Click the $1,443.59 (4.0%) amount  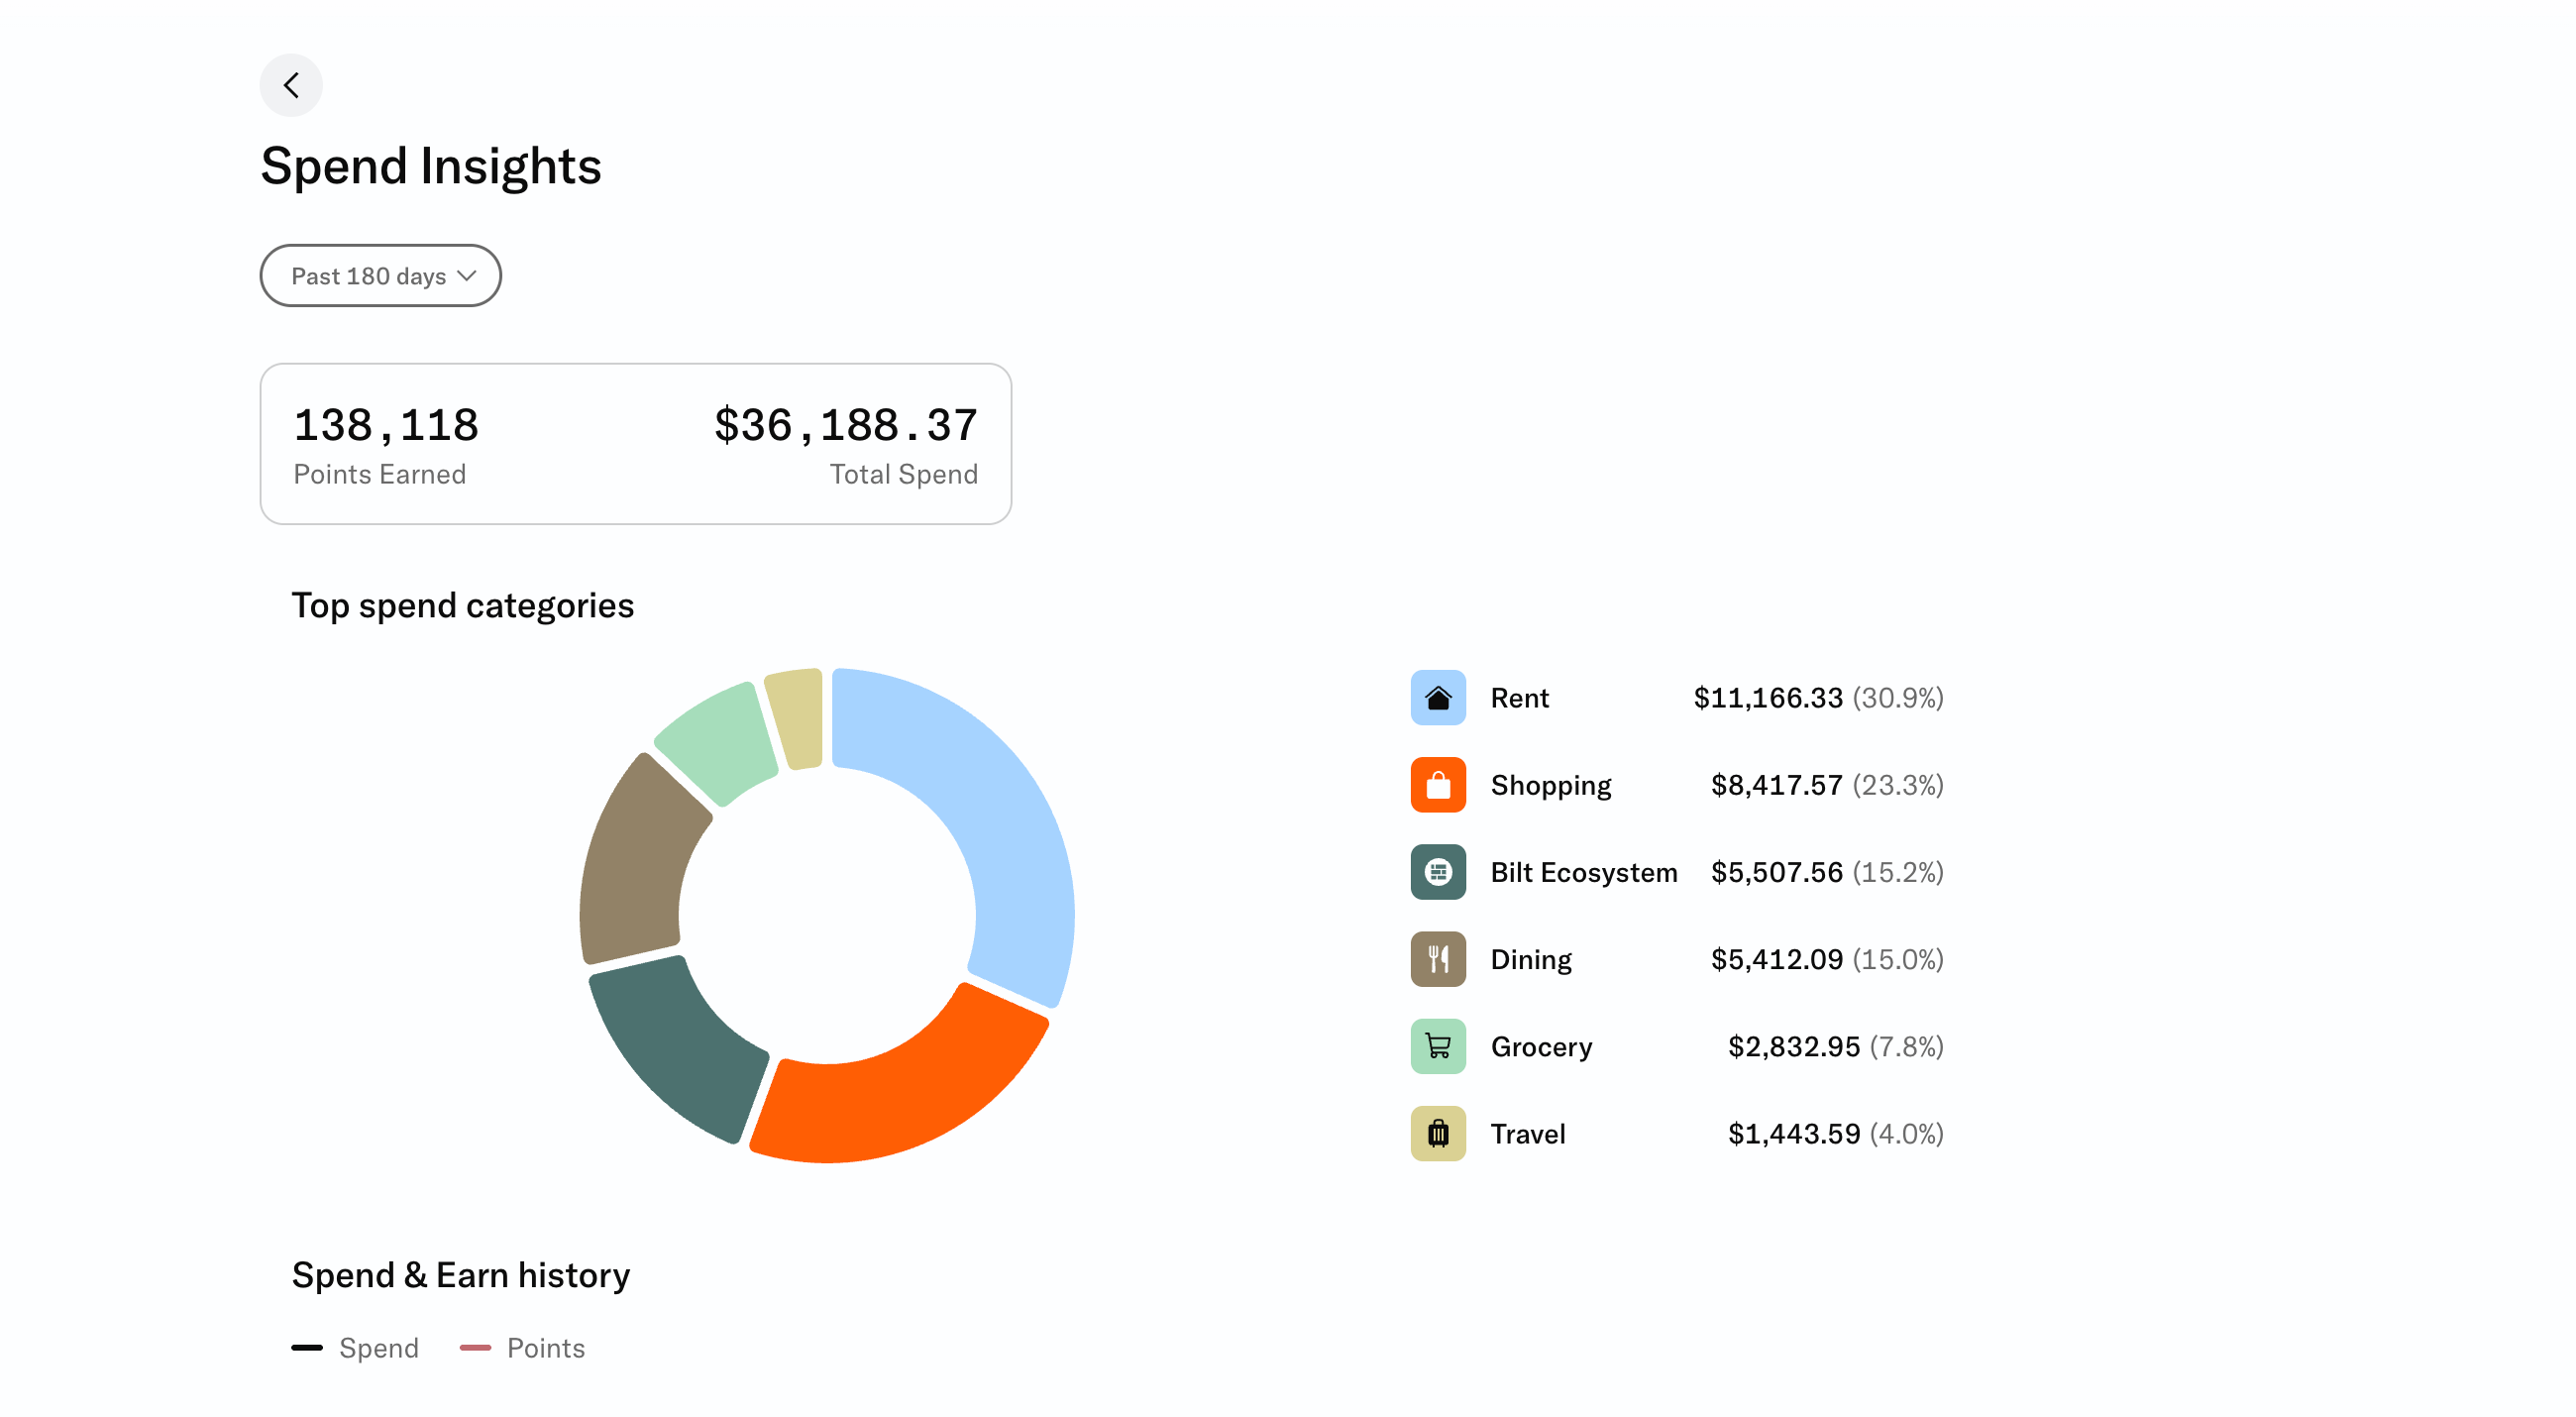coord(1836,1134)
